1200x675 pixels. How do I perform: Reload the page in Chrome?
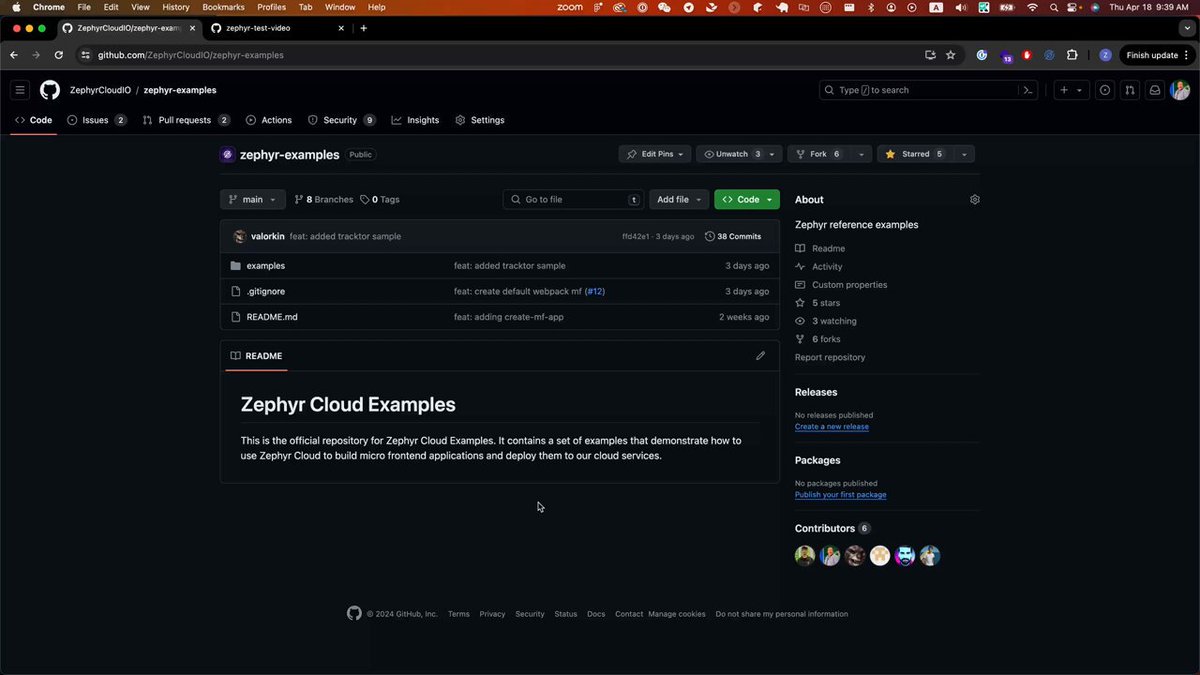point(59,55)
